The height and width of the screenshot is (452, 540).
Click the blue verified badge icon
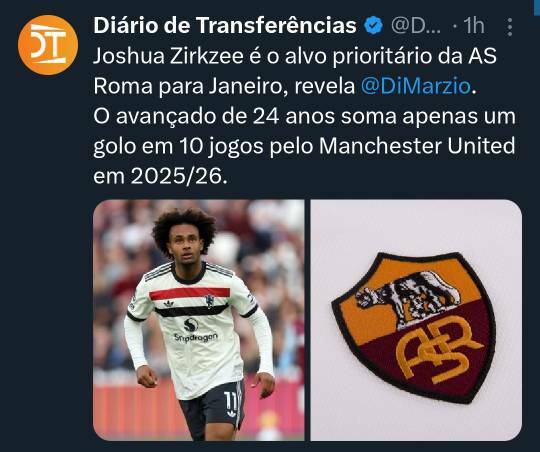click(x=374, y=25)
